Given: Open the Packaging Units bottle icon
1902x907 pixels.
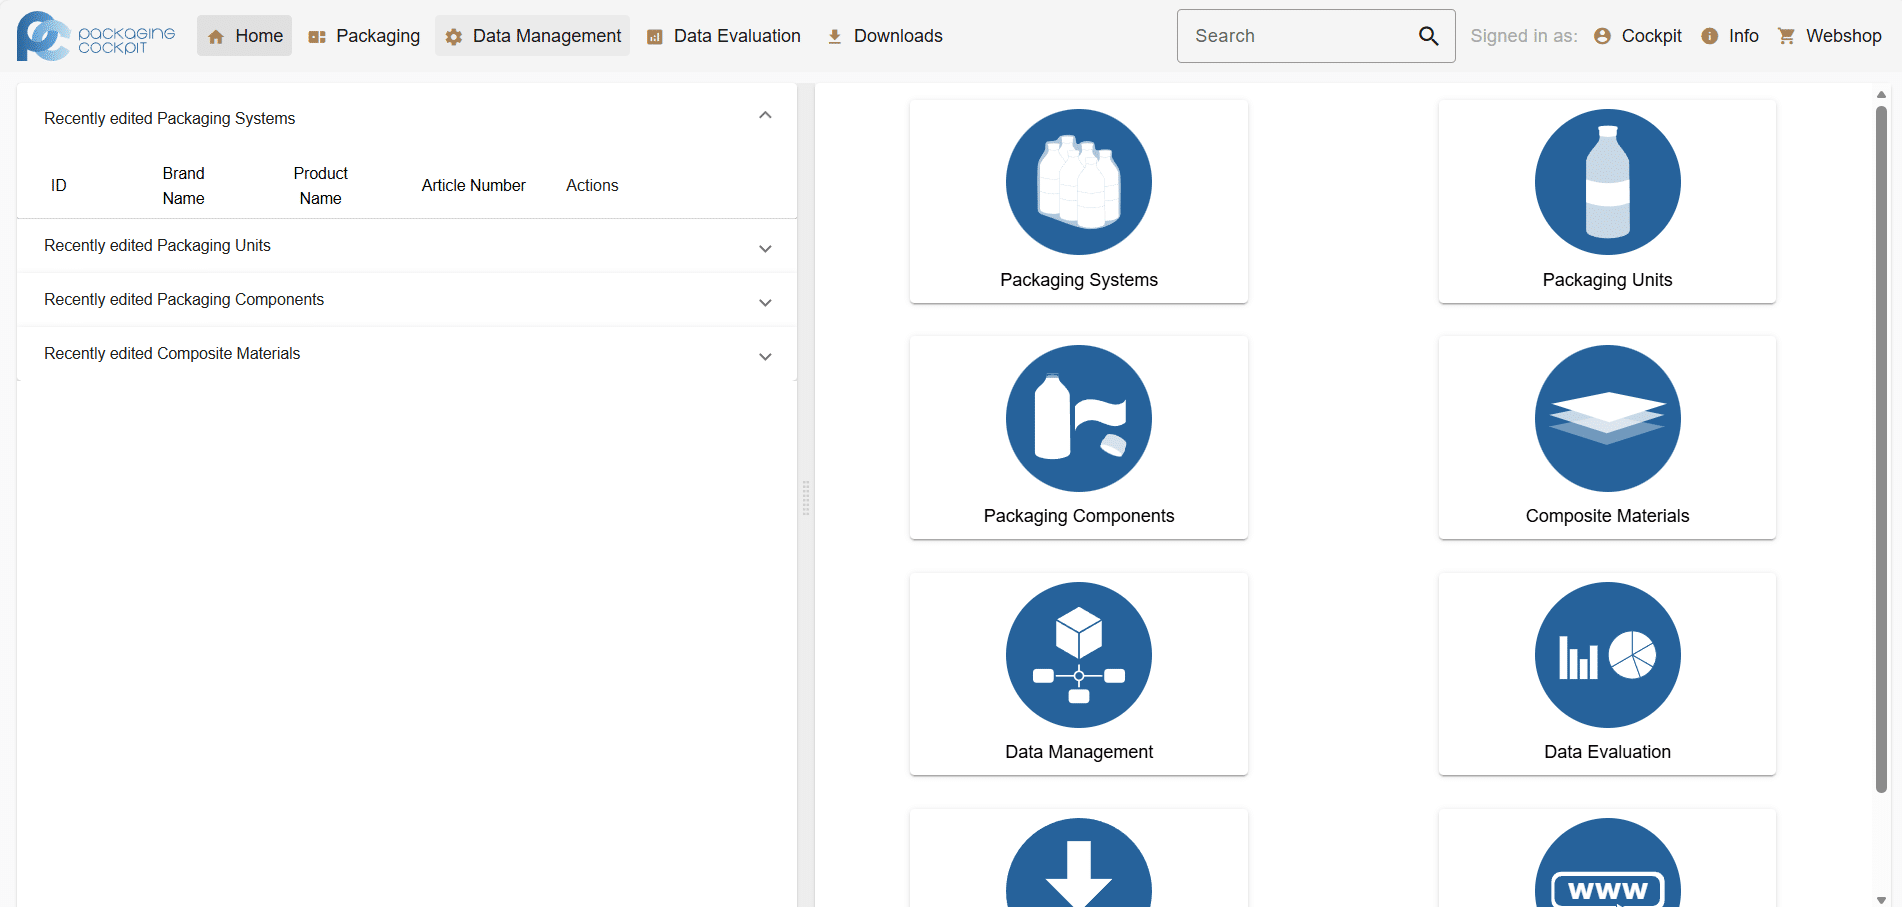Looking at the screenshot, I should tap(1607, 182).
